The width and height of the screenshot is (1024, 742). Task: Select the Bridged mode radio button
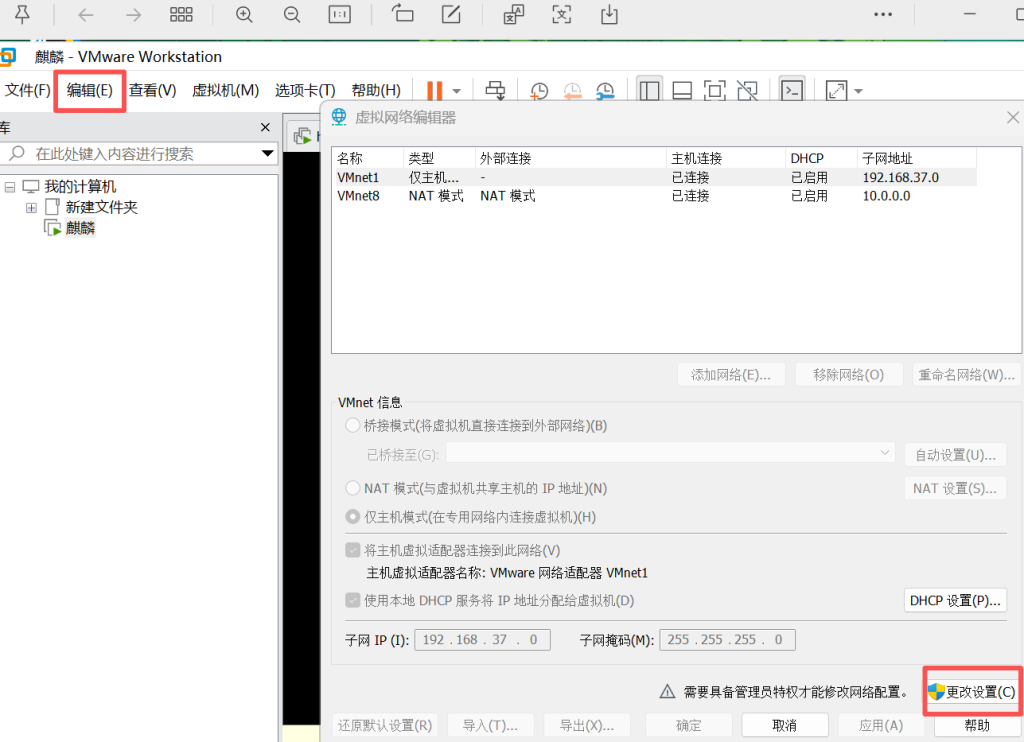352,425
